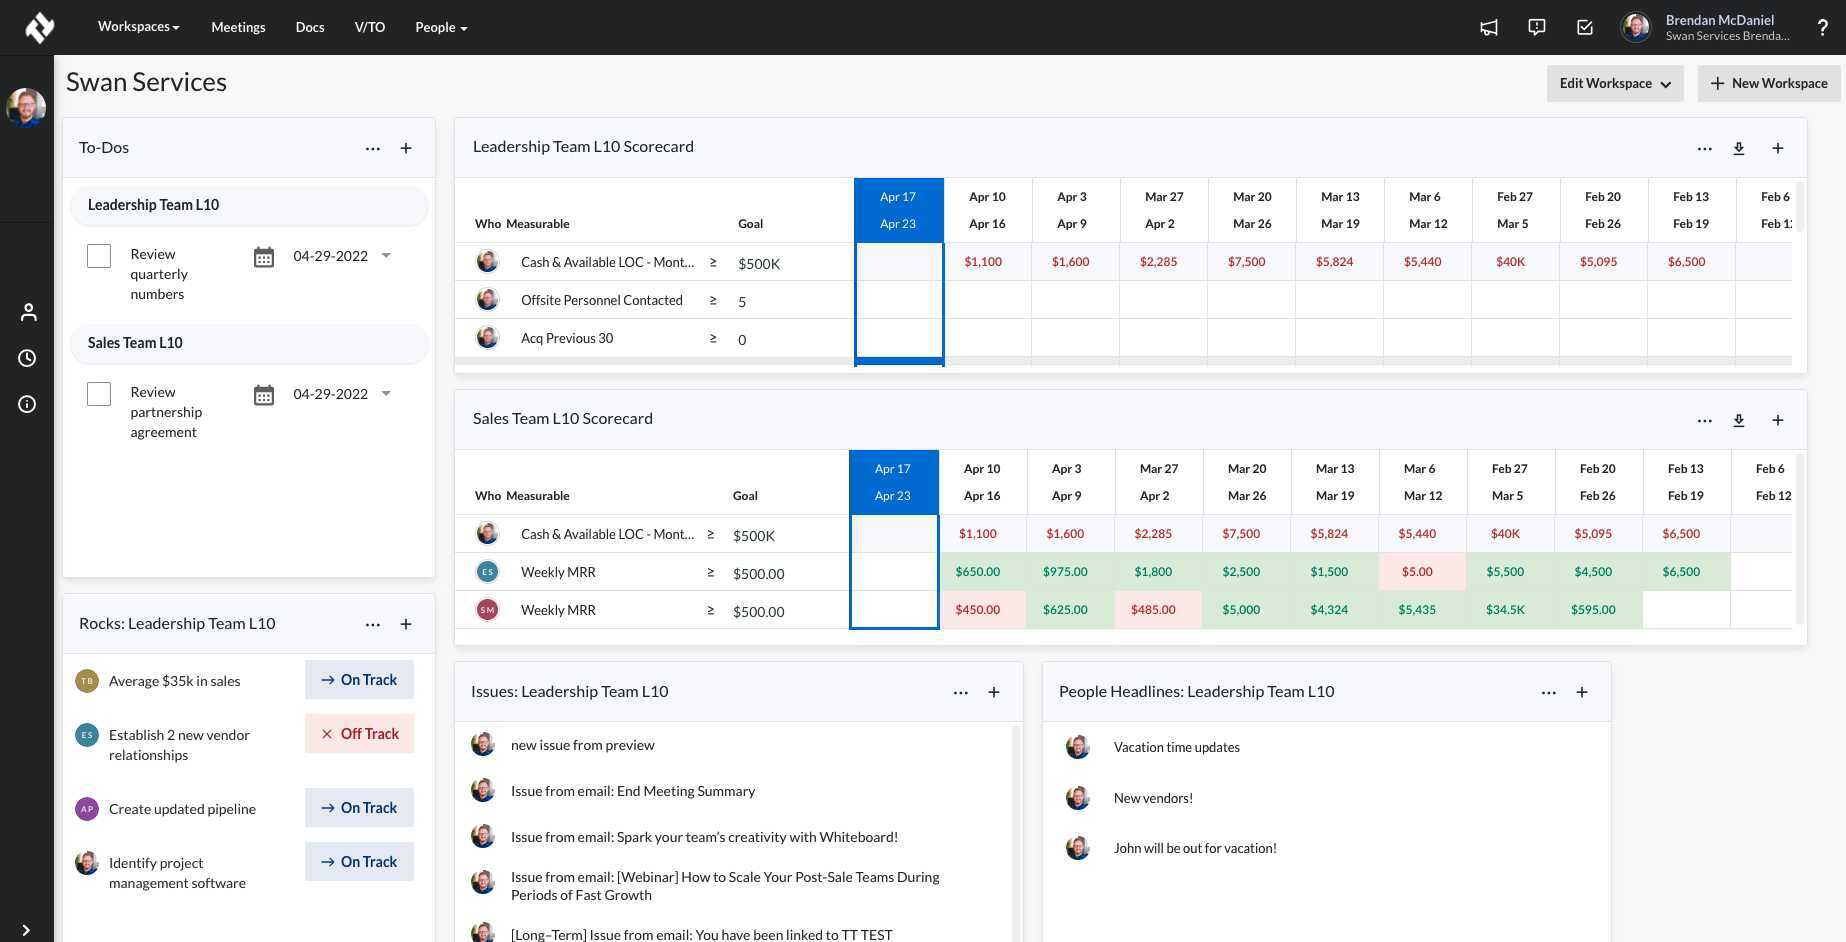Click Apr 17 cell for Offsite Personnel Contacted
Screen dimensions: 1846x942
point(898,300)
